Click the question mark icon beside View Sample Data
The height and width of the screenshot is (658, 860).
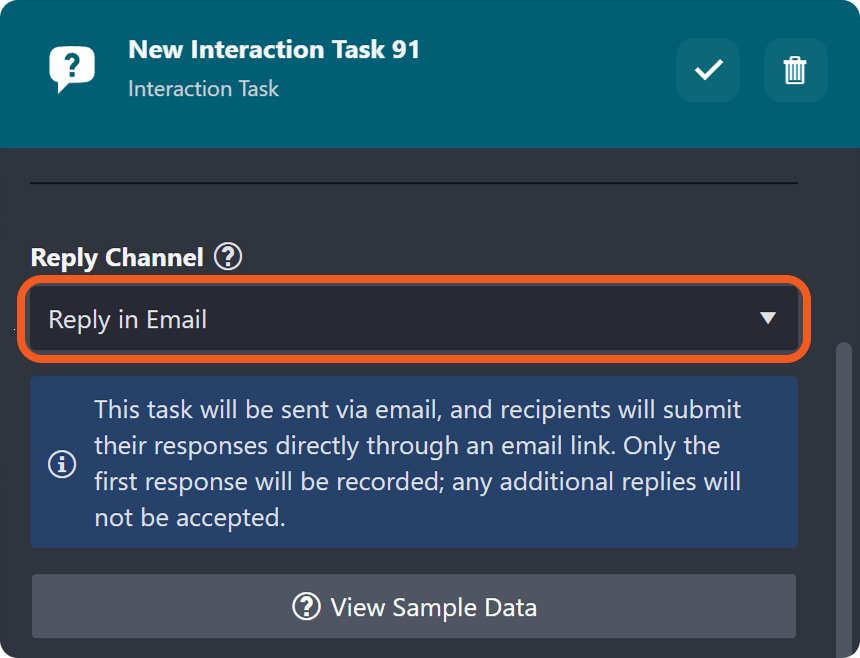click(x=306, y=606)
